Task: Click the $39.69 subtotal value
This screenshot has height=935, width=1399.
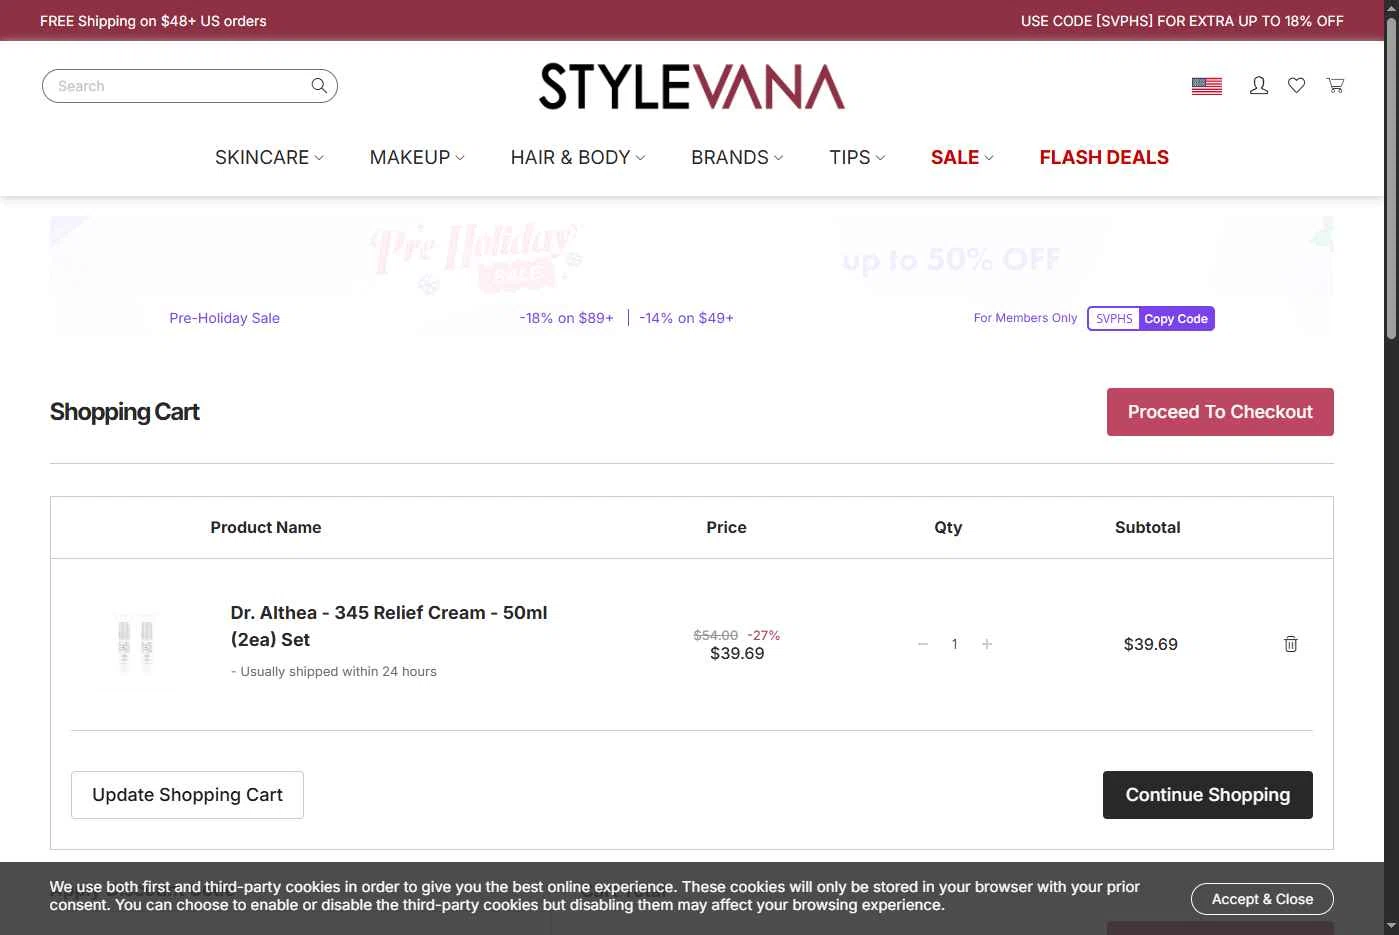Action: pos(1150,644)
